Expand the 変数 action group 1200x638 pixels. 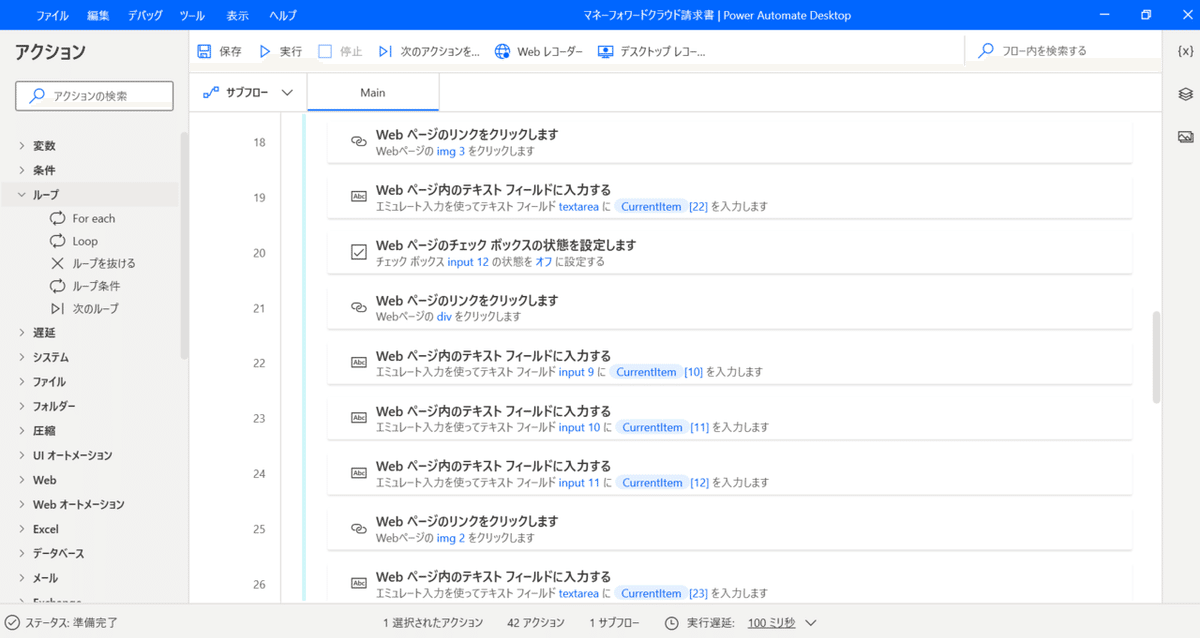click(43, 145)
